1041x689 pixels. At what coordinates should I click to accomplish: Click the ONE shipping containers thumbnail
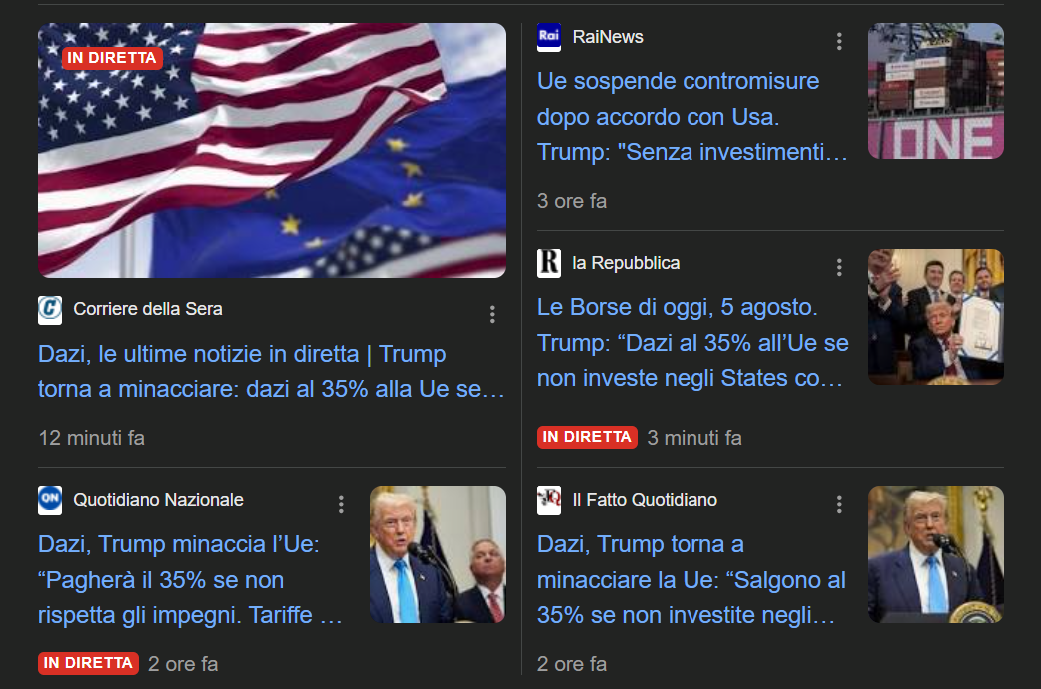point(935,91)
